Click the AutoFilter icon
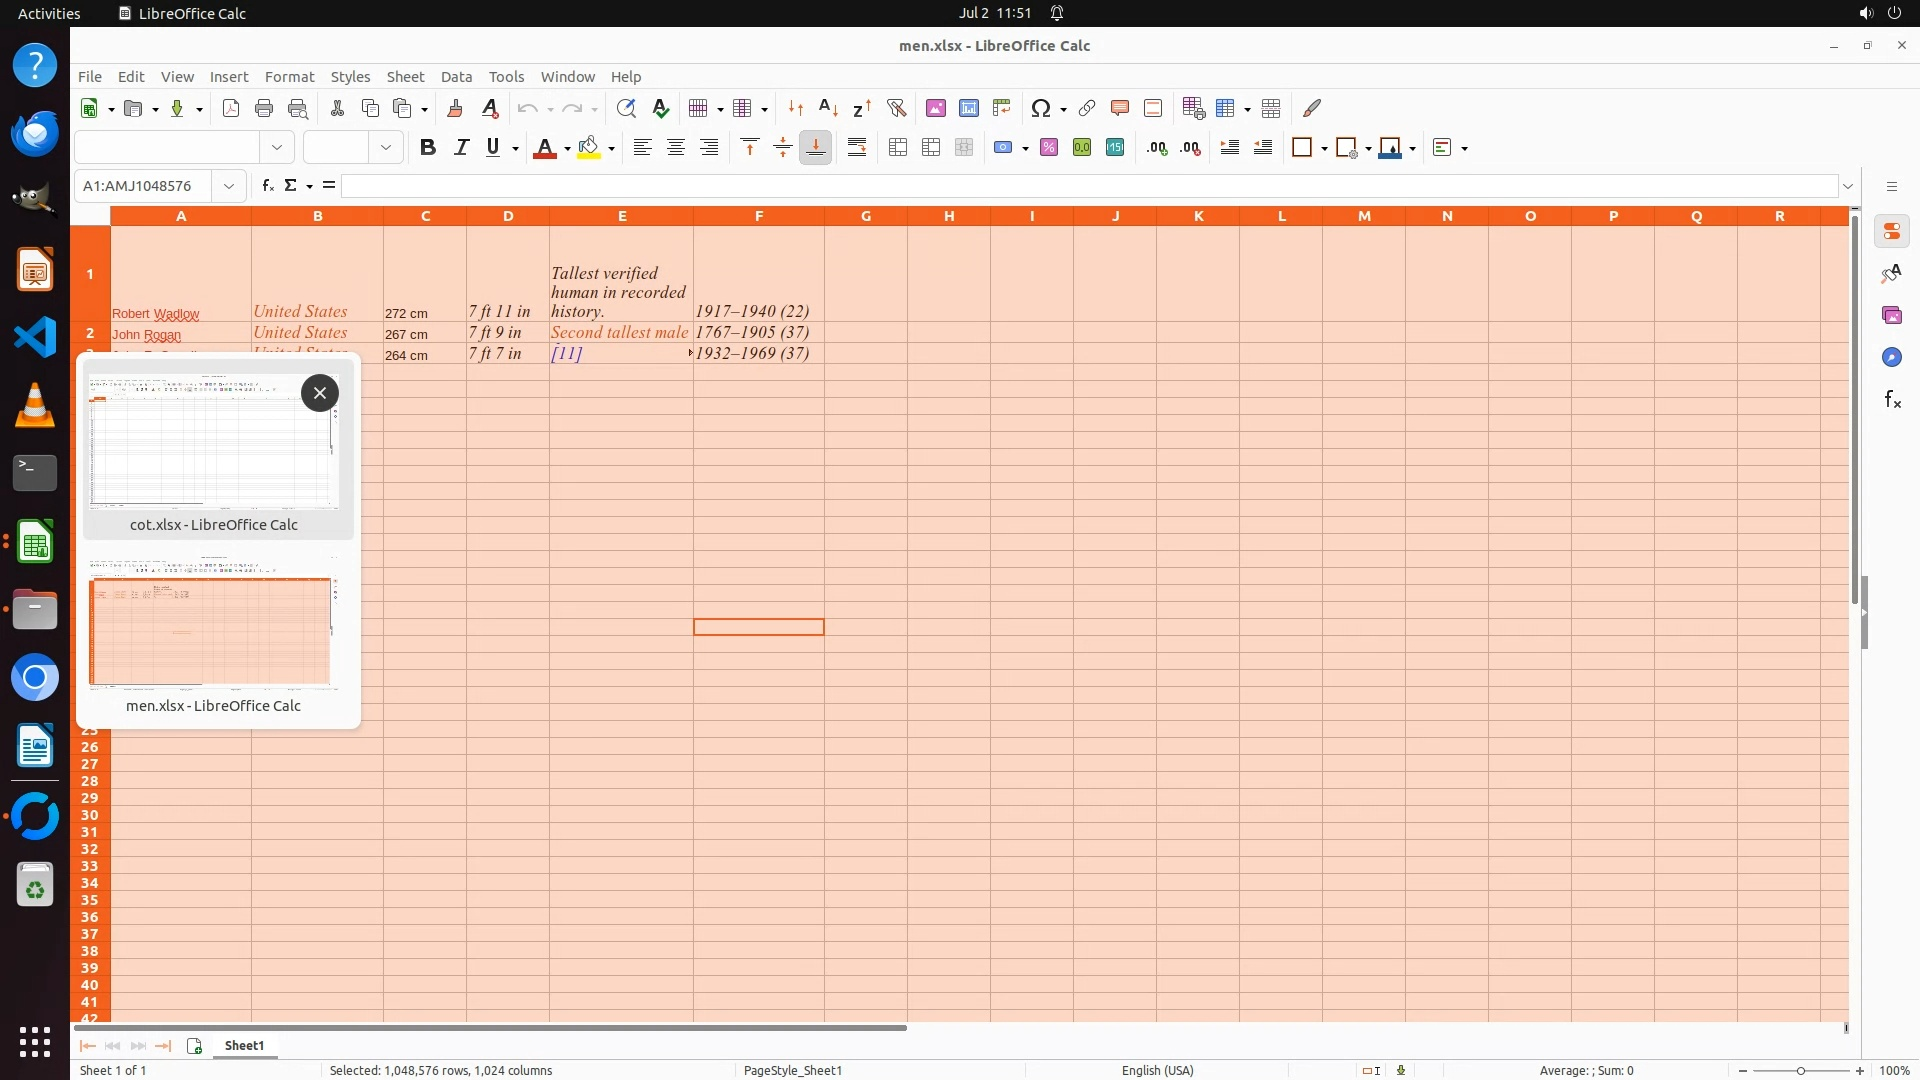This screenshot has width=1920, height=1080. [x=896, y=108]
